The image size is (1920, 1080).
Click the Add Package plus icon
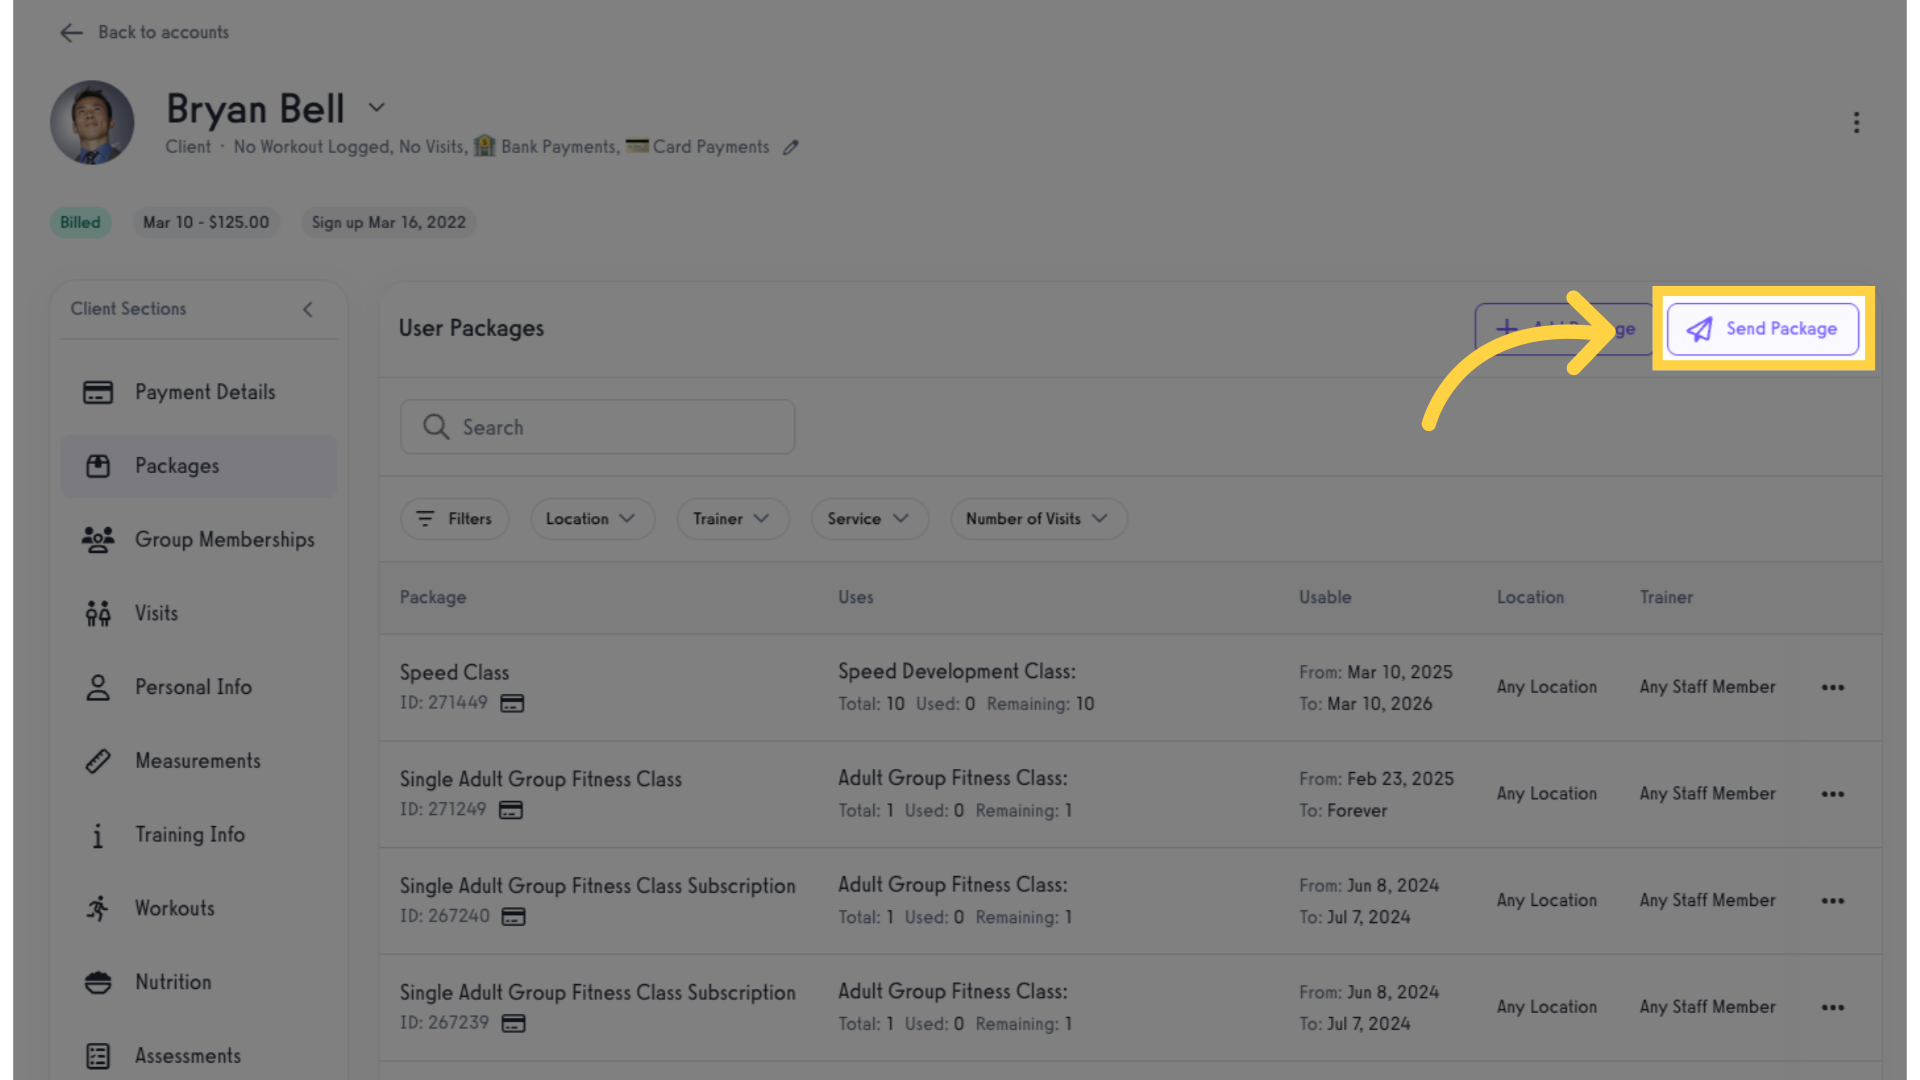1506,328
